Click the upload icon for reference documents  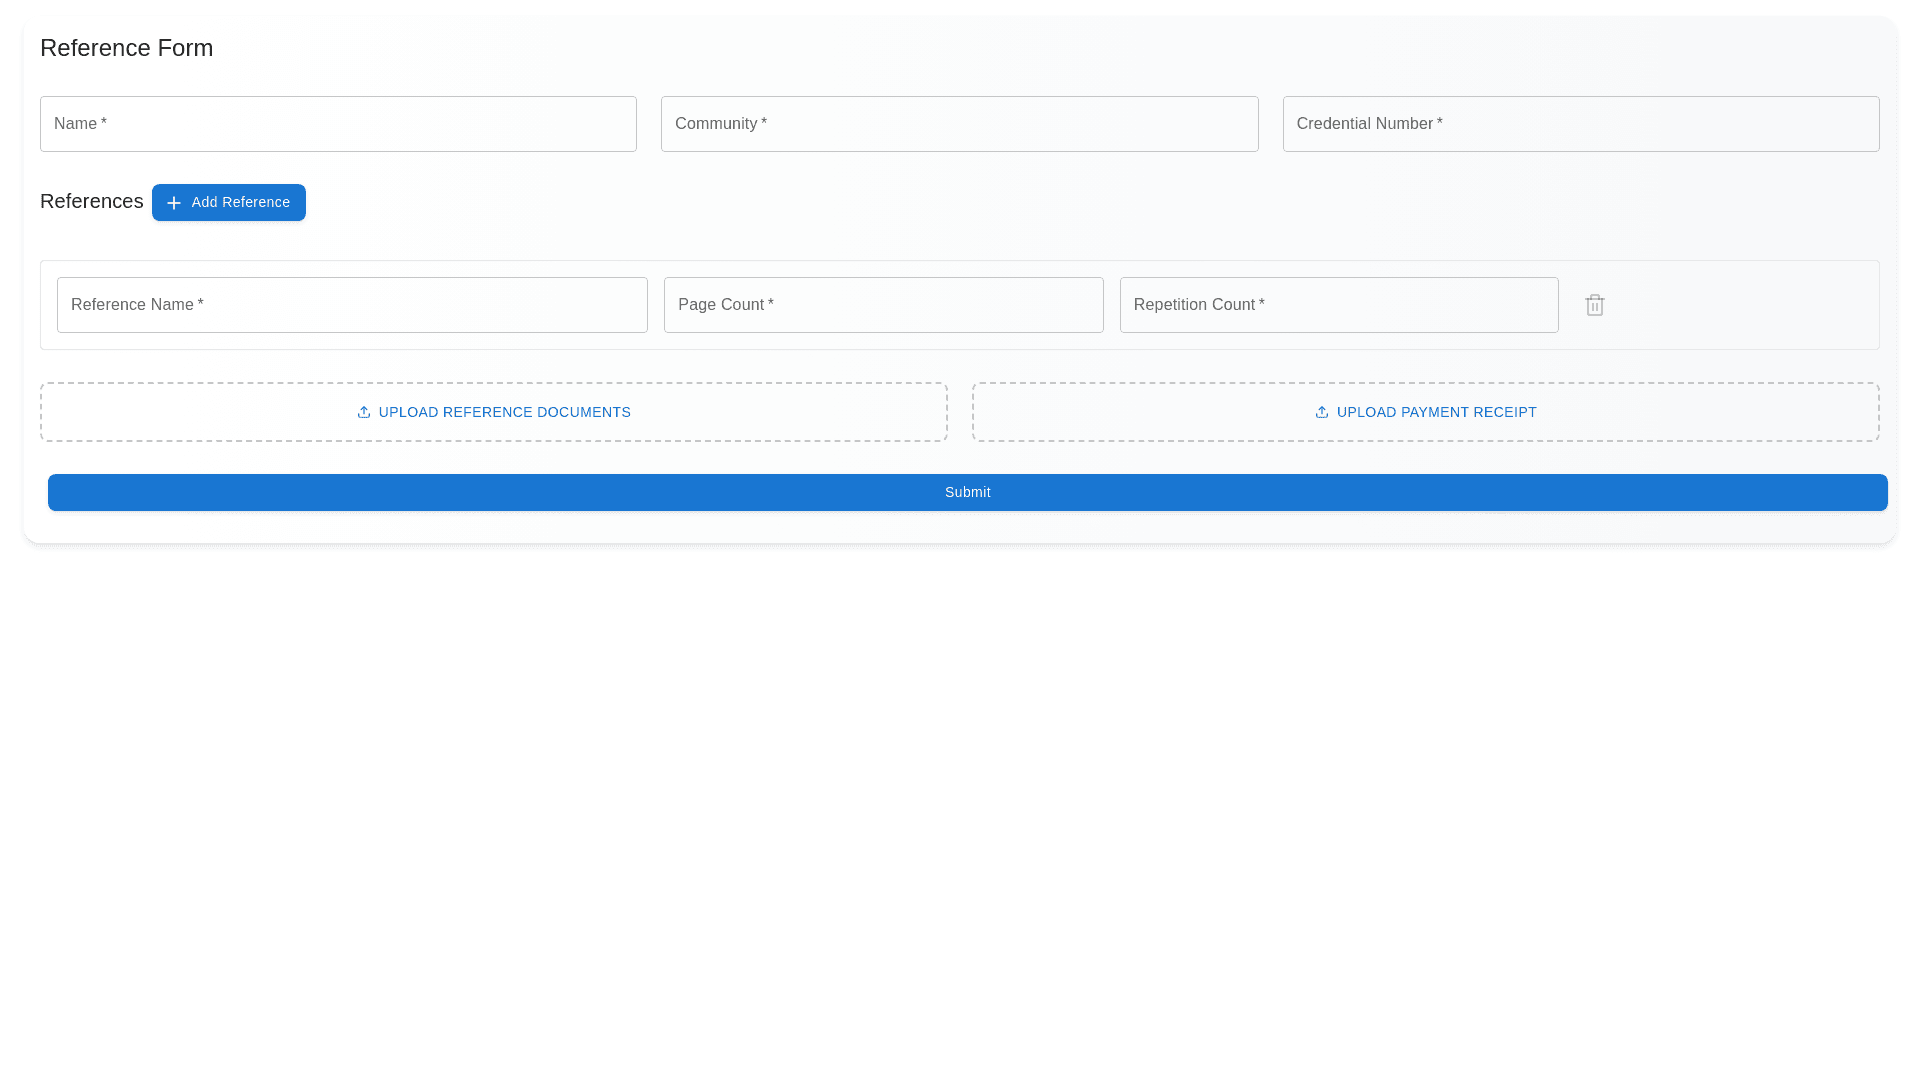click(x=364, y=412)
